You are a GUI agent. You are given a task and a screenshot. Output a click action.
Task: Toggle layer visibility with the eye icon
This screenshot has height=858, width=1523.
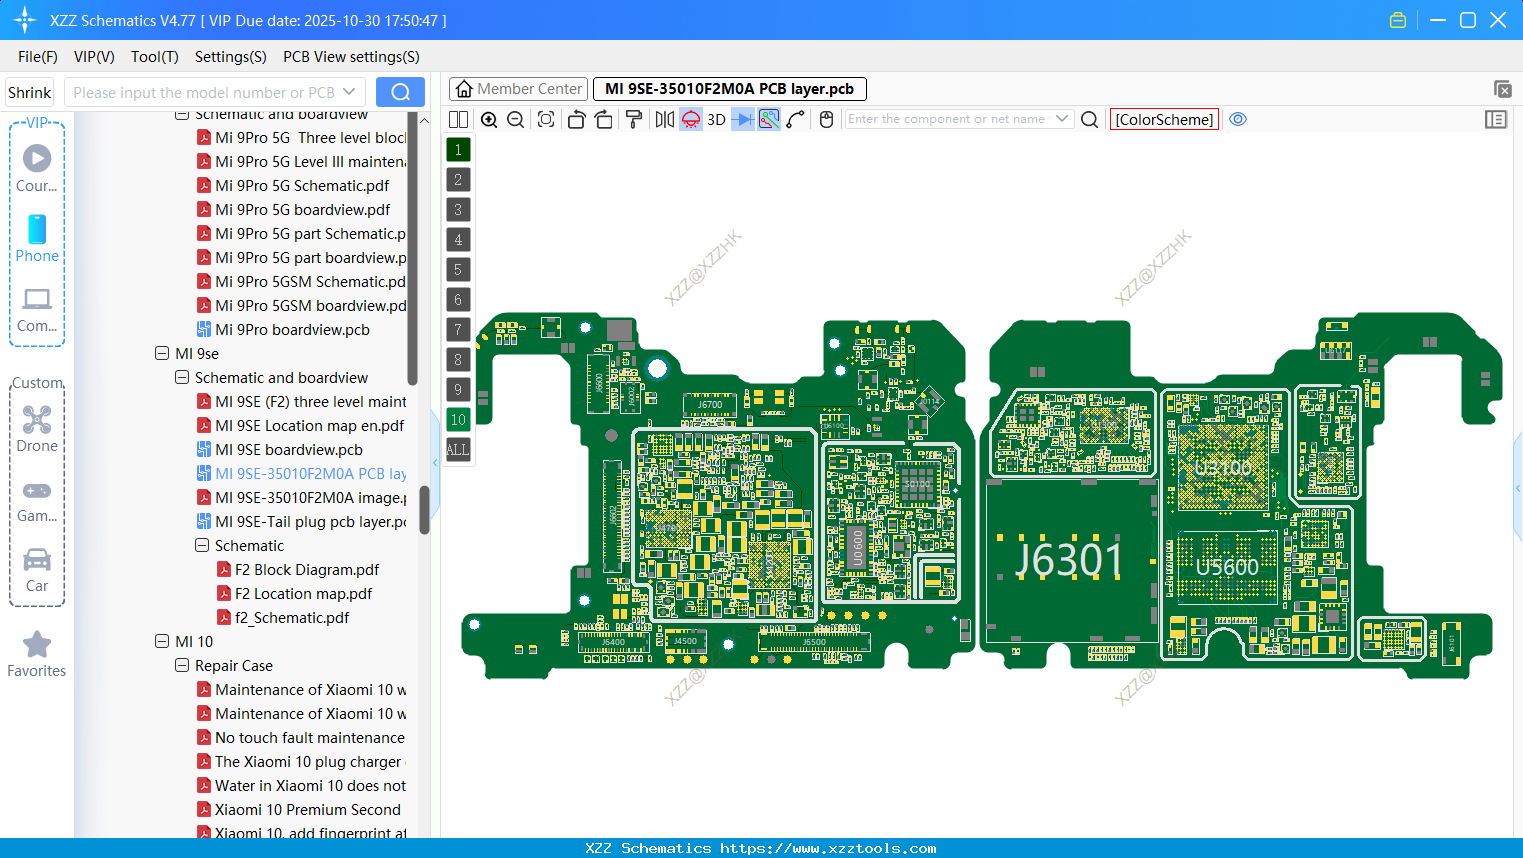(x=1238, y=119)
